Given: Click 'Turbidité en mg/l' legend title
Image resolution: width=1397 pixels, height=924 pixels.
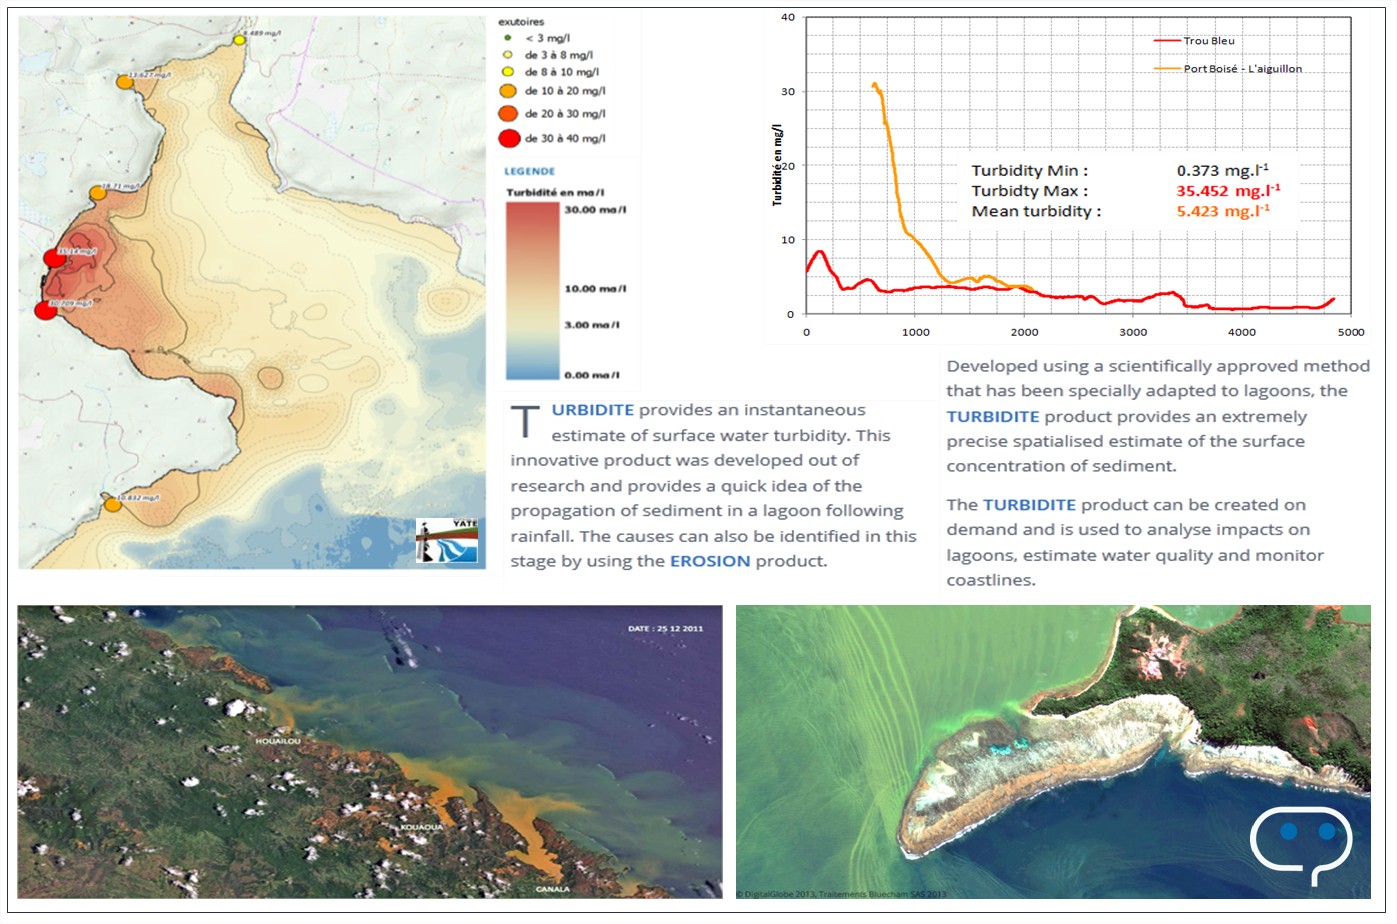Looking at the screenshot, I should pos(555,192).
